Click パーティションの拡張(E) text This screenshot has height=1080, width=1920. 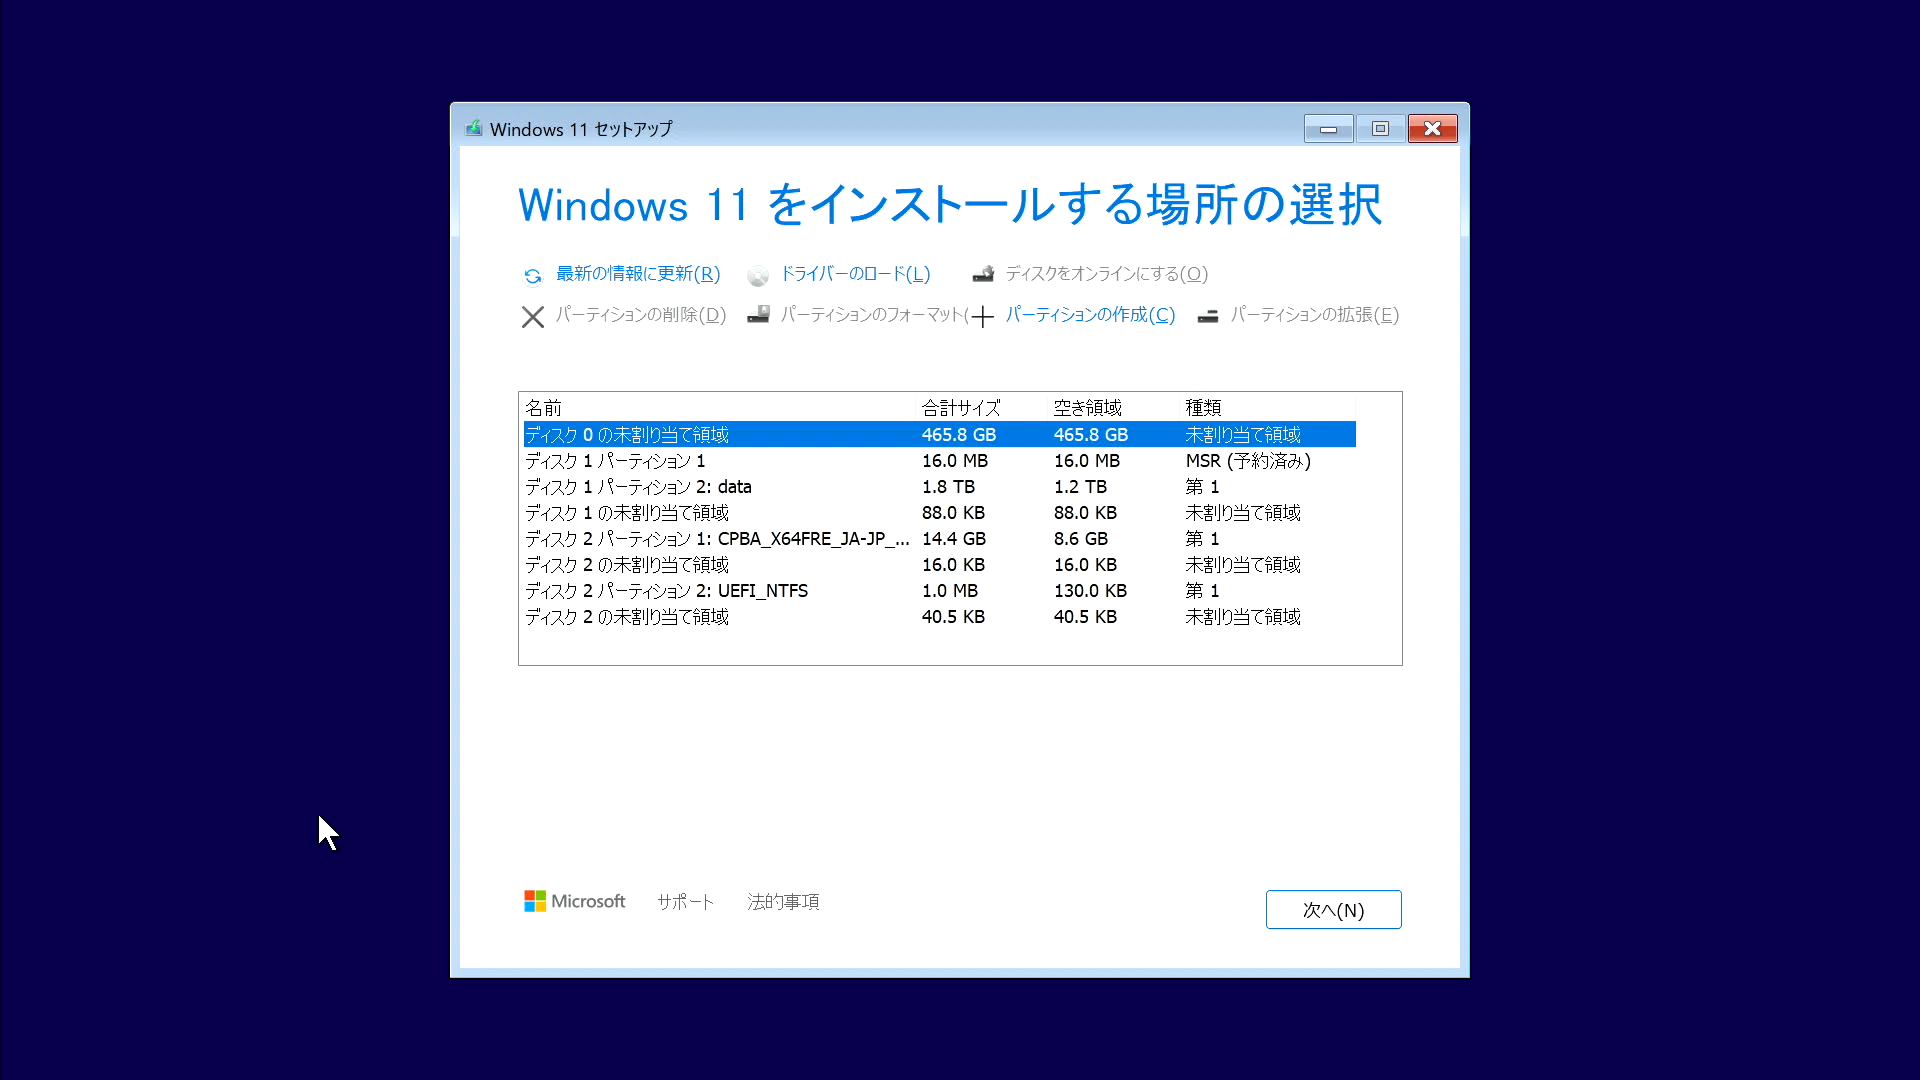click(x=1314, y=315)
